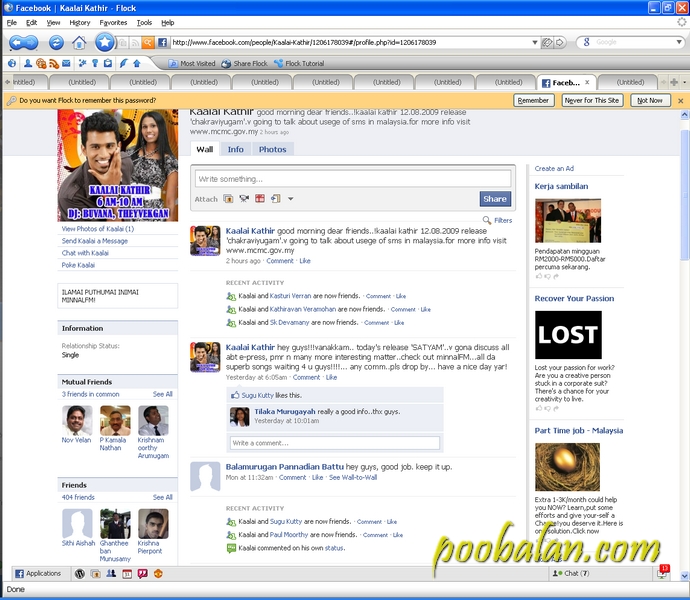Click the attach photo icon in composer
This screenshot has height=600, width=690.
[228, 199]
